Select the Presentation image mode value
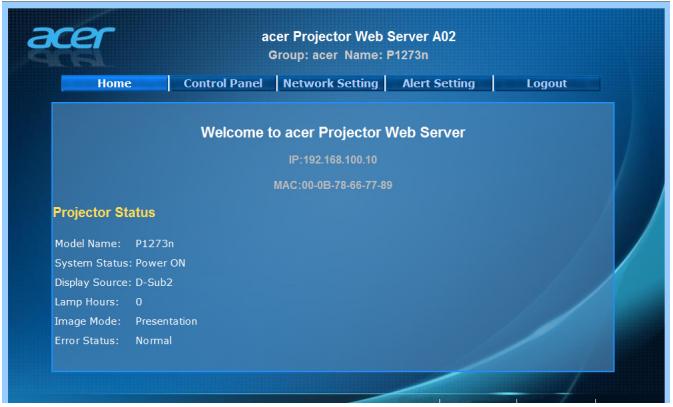This screenshot has height=407, width=673. tap(166, 321)
